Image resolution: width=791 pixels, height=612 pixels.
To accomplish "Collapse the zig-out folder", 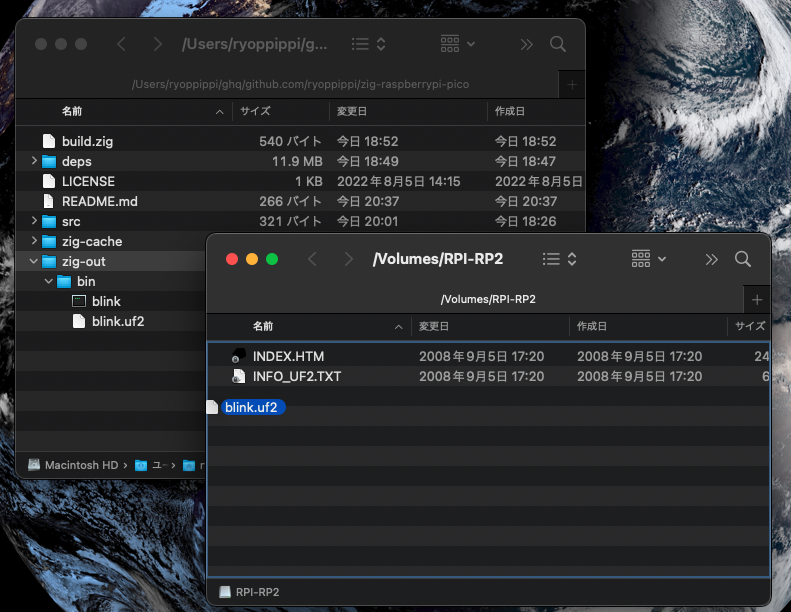I will [34, 261].
